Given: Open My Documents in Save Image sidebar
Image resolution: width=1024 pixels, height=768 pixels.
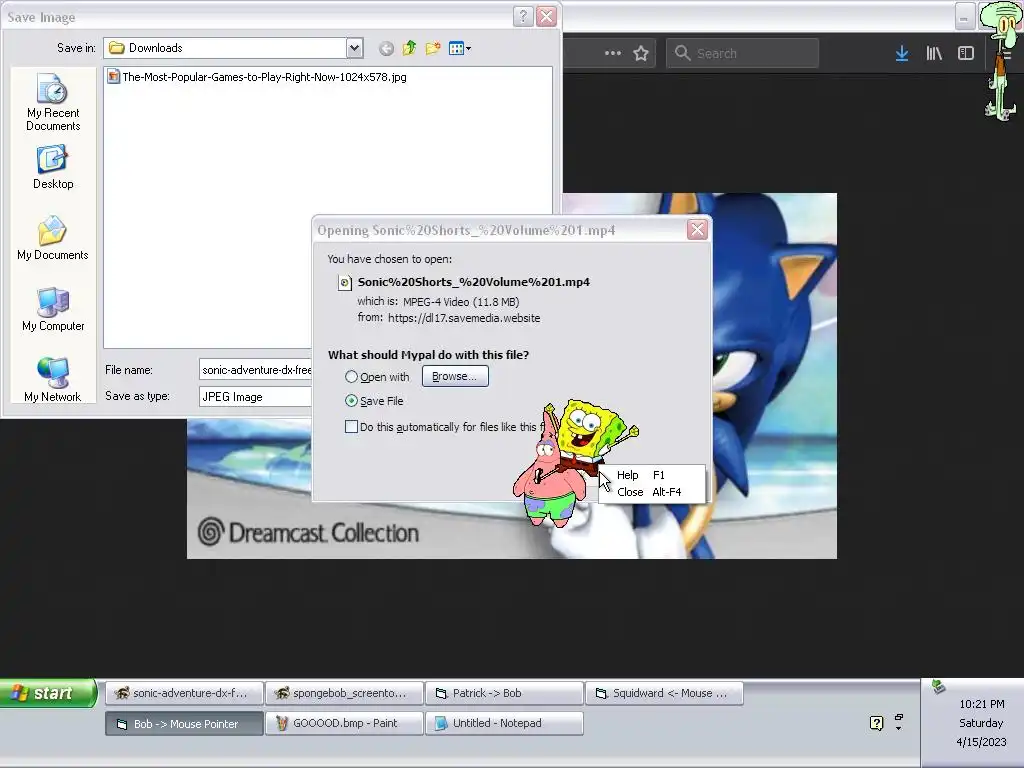Looking at the screenshot, I should tap(53, 238).
